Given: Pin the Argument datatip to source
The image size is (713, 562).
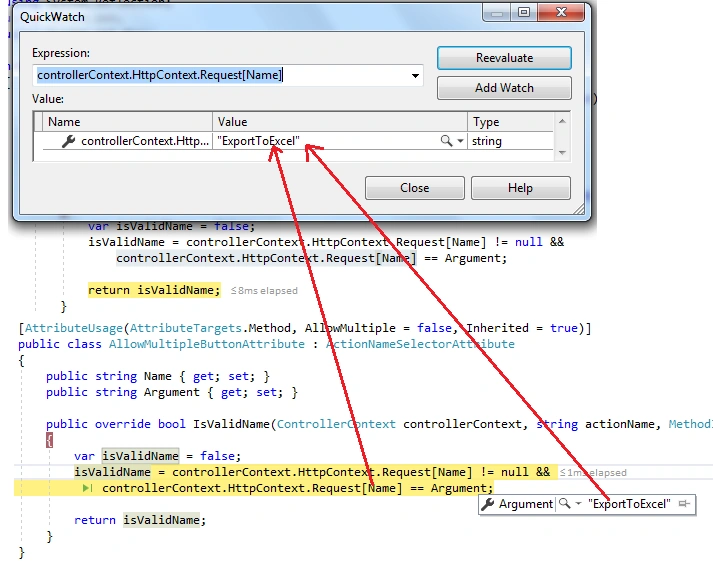Looking at the screenshot, I should (x=684, y=503).
